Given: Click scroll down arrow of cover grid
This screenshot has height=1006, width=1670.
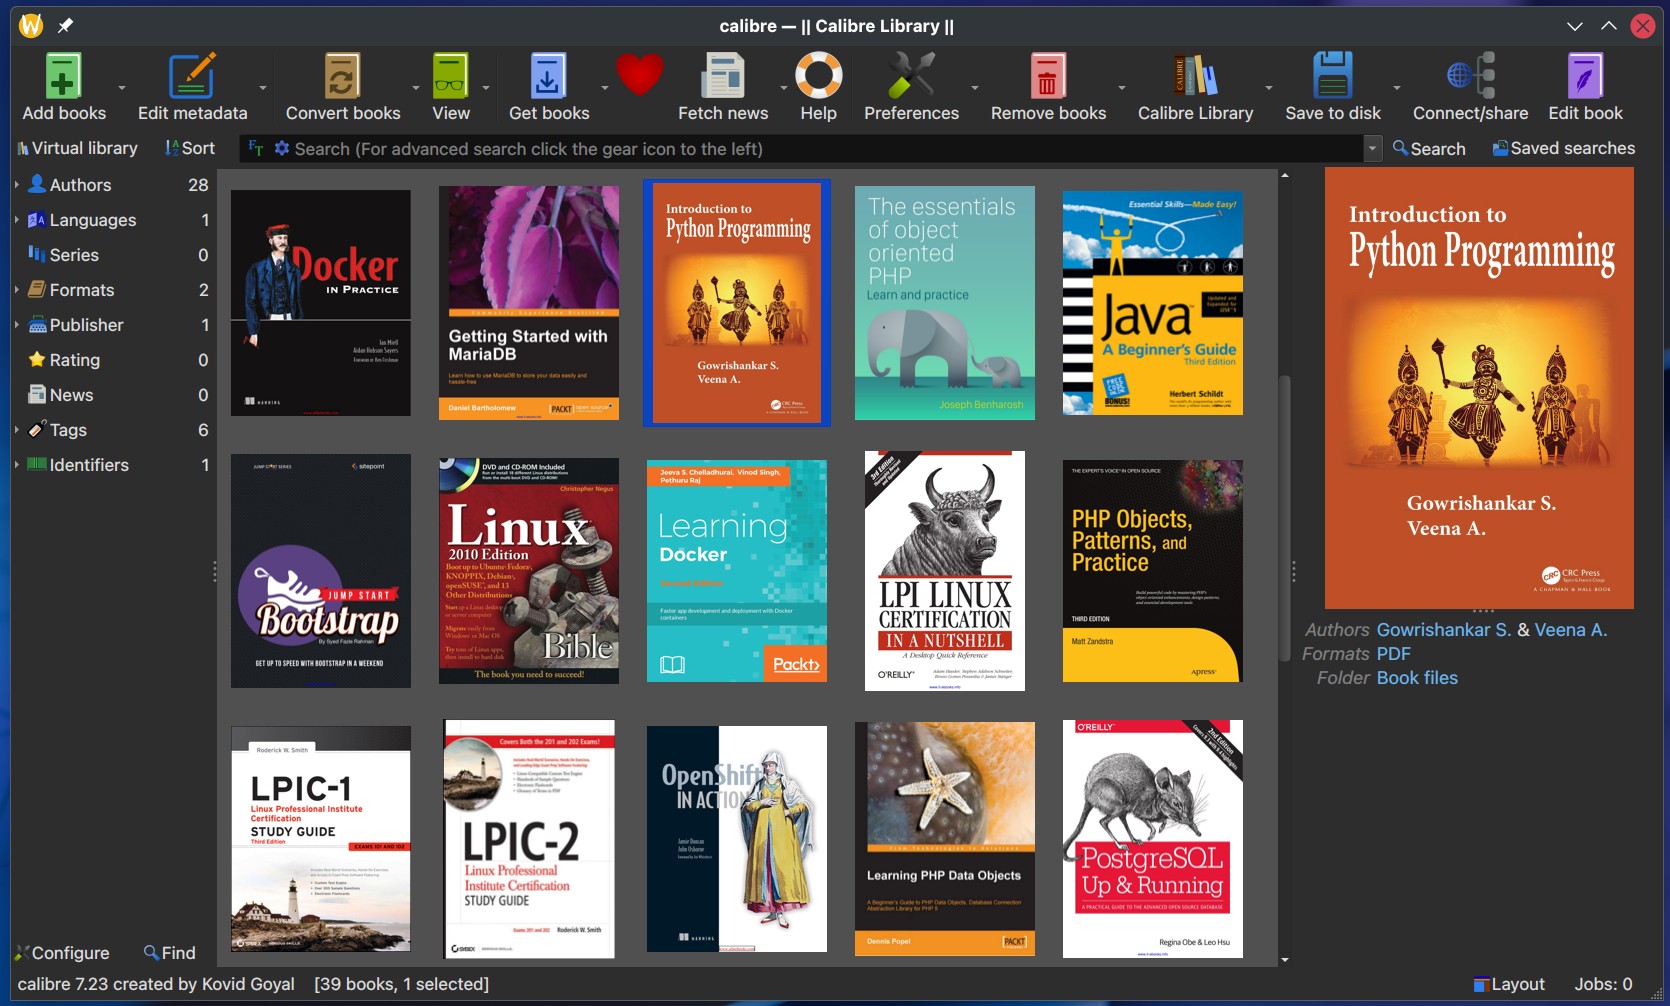Looking at the screenshot, I should tap(1285, 960).
